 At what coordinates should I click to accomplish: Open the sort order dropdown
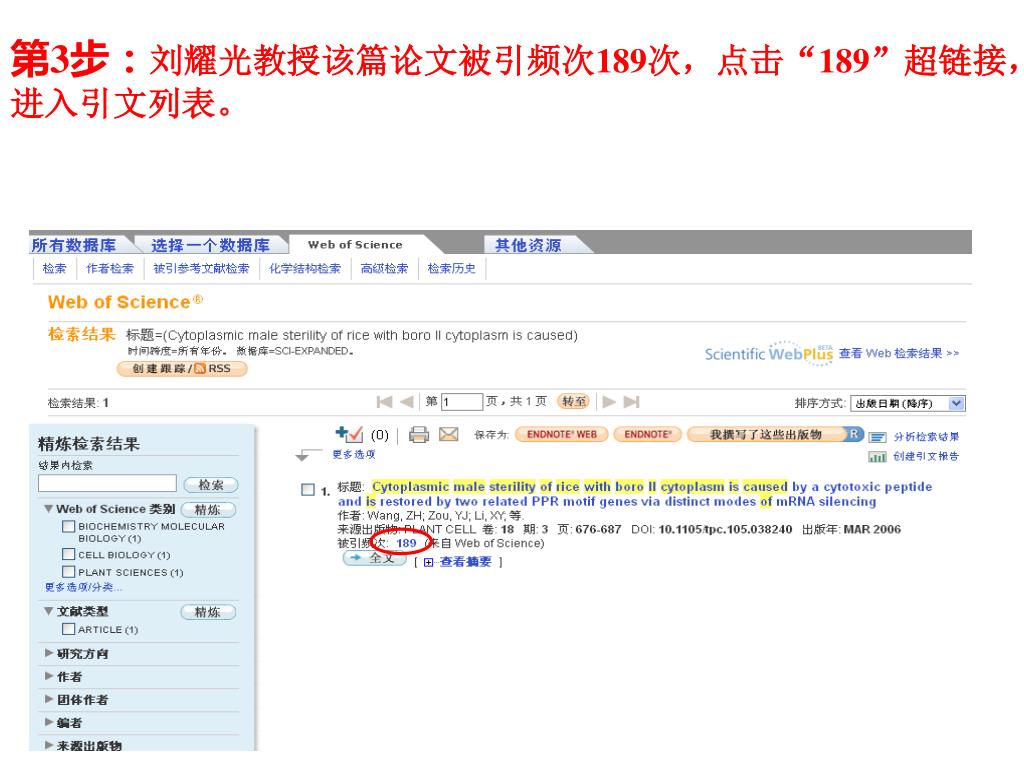(x=908, y=404)
